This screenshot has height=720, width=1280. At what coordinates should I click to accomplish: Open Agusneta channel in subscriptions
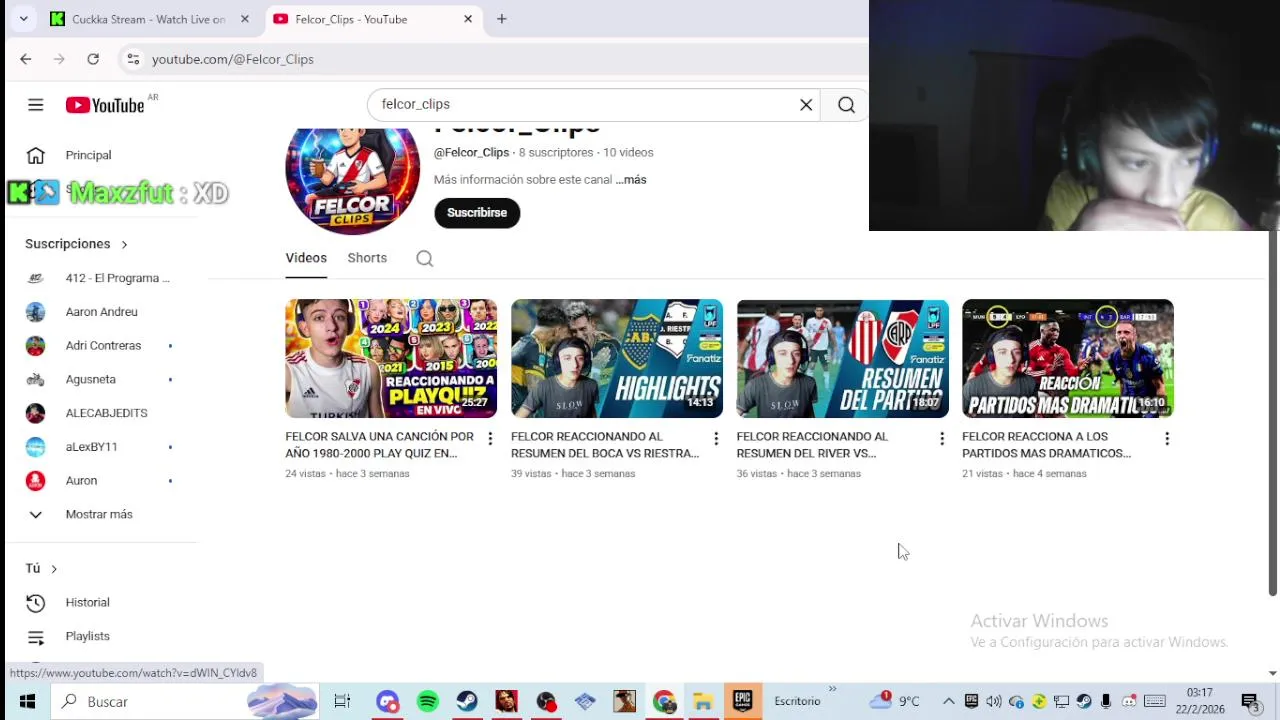pos(100,380)
